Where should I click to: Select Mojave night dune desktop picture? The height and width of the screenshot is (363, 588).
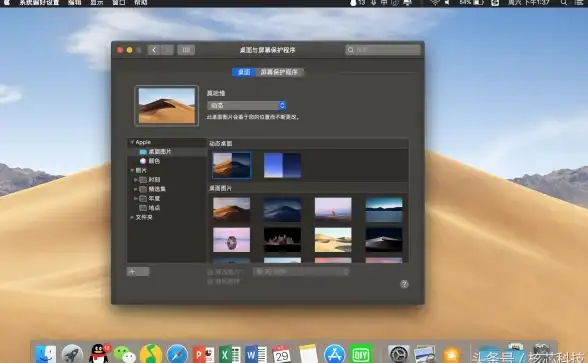pyautogui.click(x=282, y=210)
